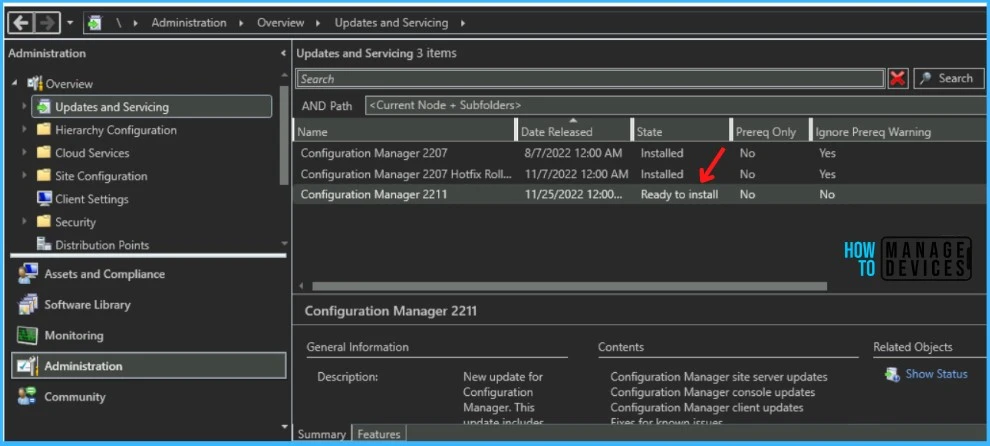Expand the Site Configuration folder
Viewport: 990px width, 446px height.
point(24,176)
